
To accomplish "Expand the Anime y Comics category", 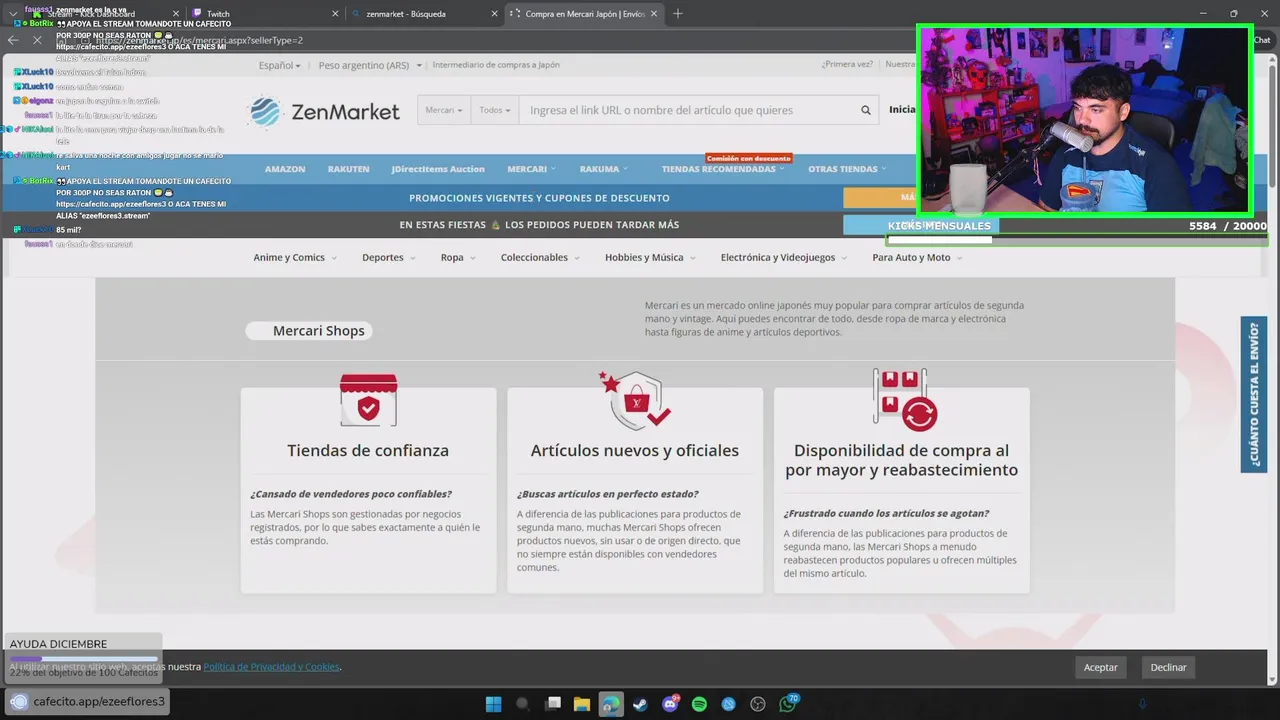I will click(294, 257).
